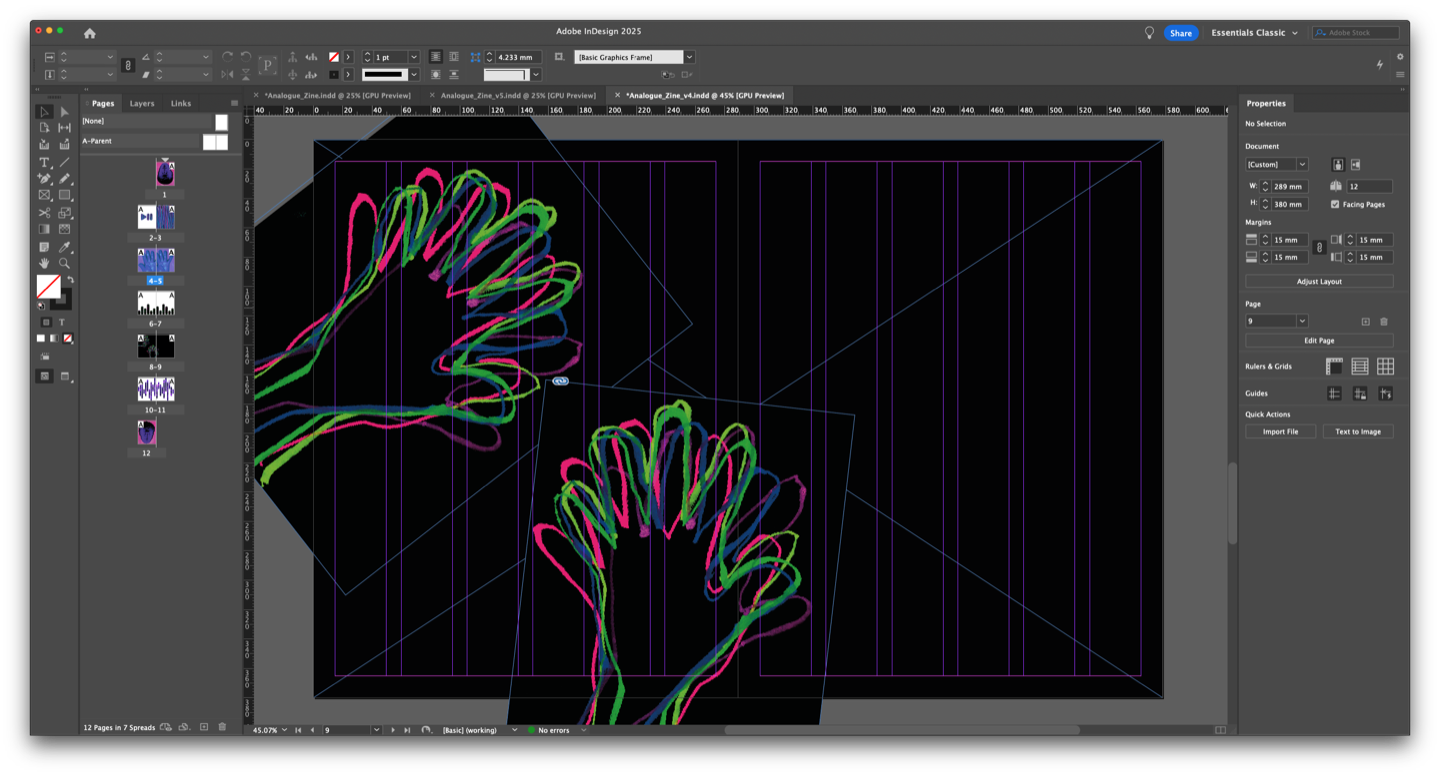The width and height of the screenshot is (1440, 775).
Task: Switch to Analogue_Zine_v5.indd document tab
Action: pos(517,95)
